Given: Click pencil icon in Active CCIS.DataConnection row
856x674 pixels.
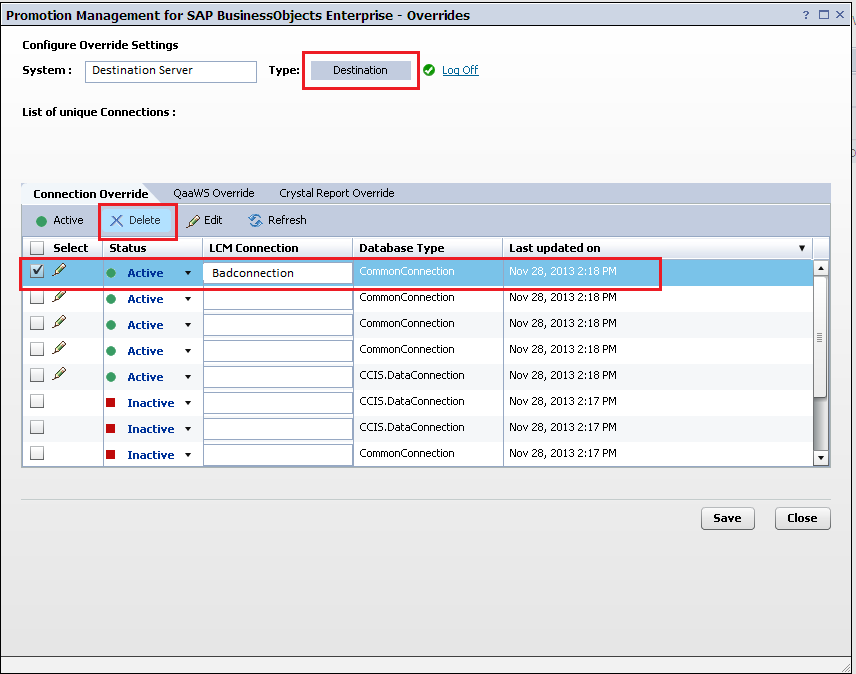Looking at the screenshot, I should point(60,374).
